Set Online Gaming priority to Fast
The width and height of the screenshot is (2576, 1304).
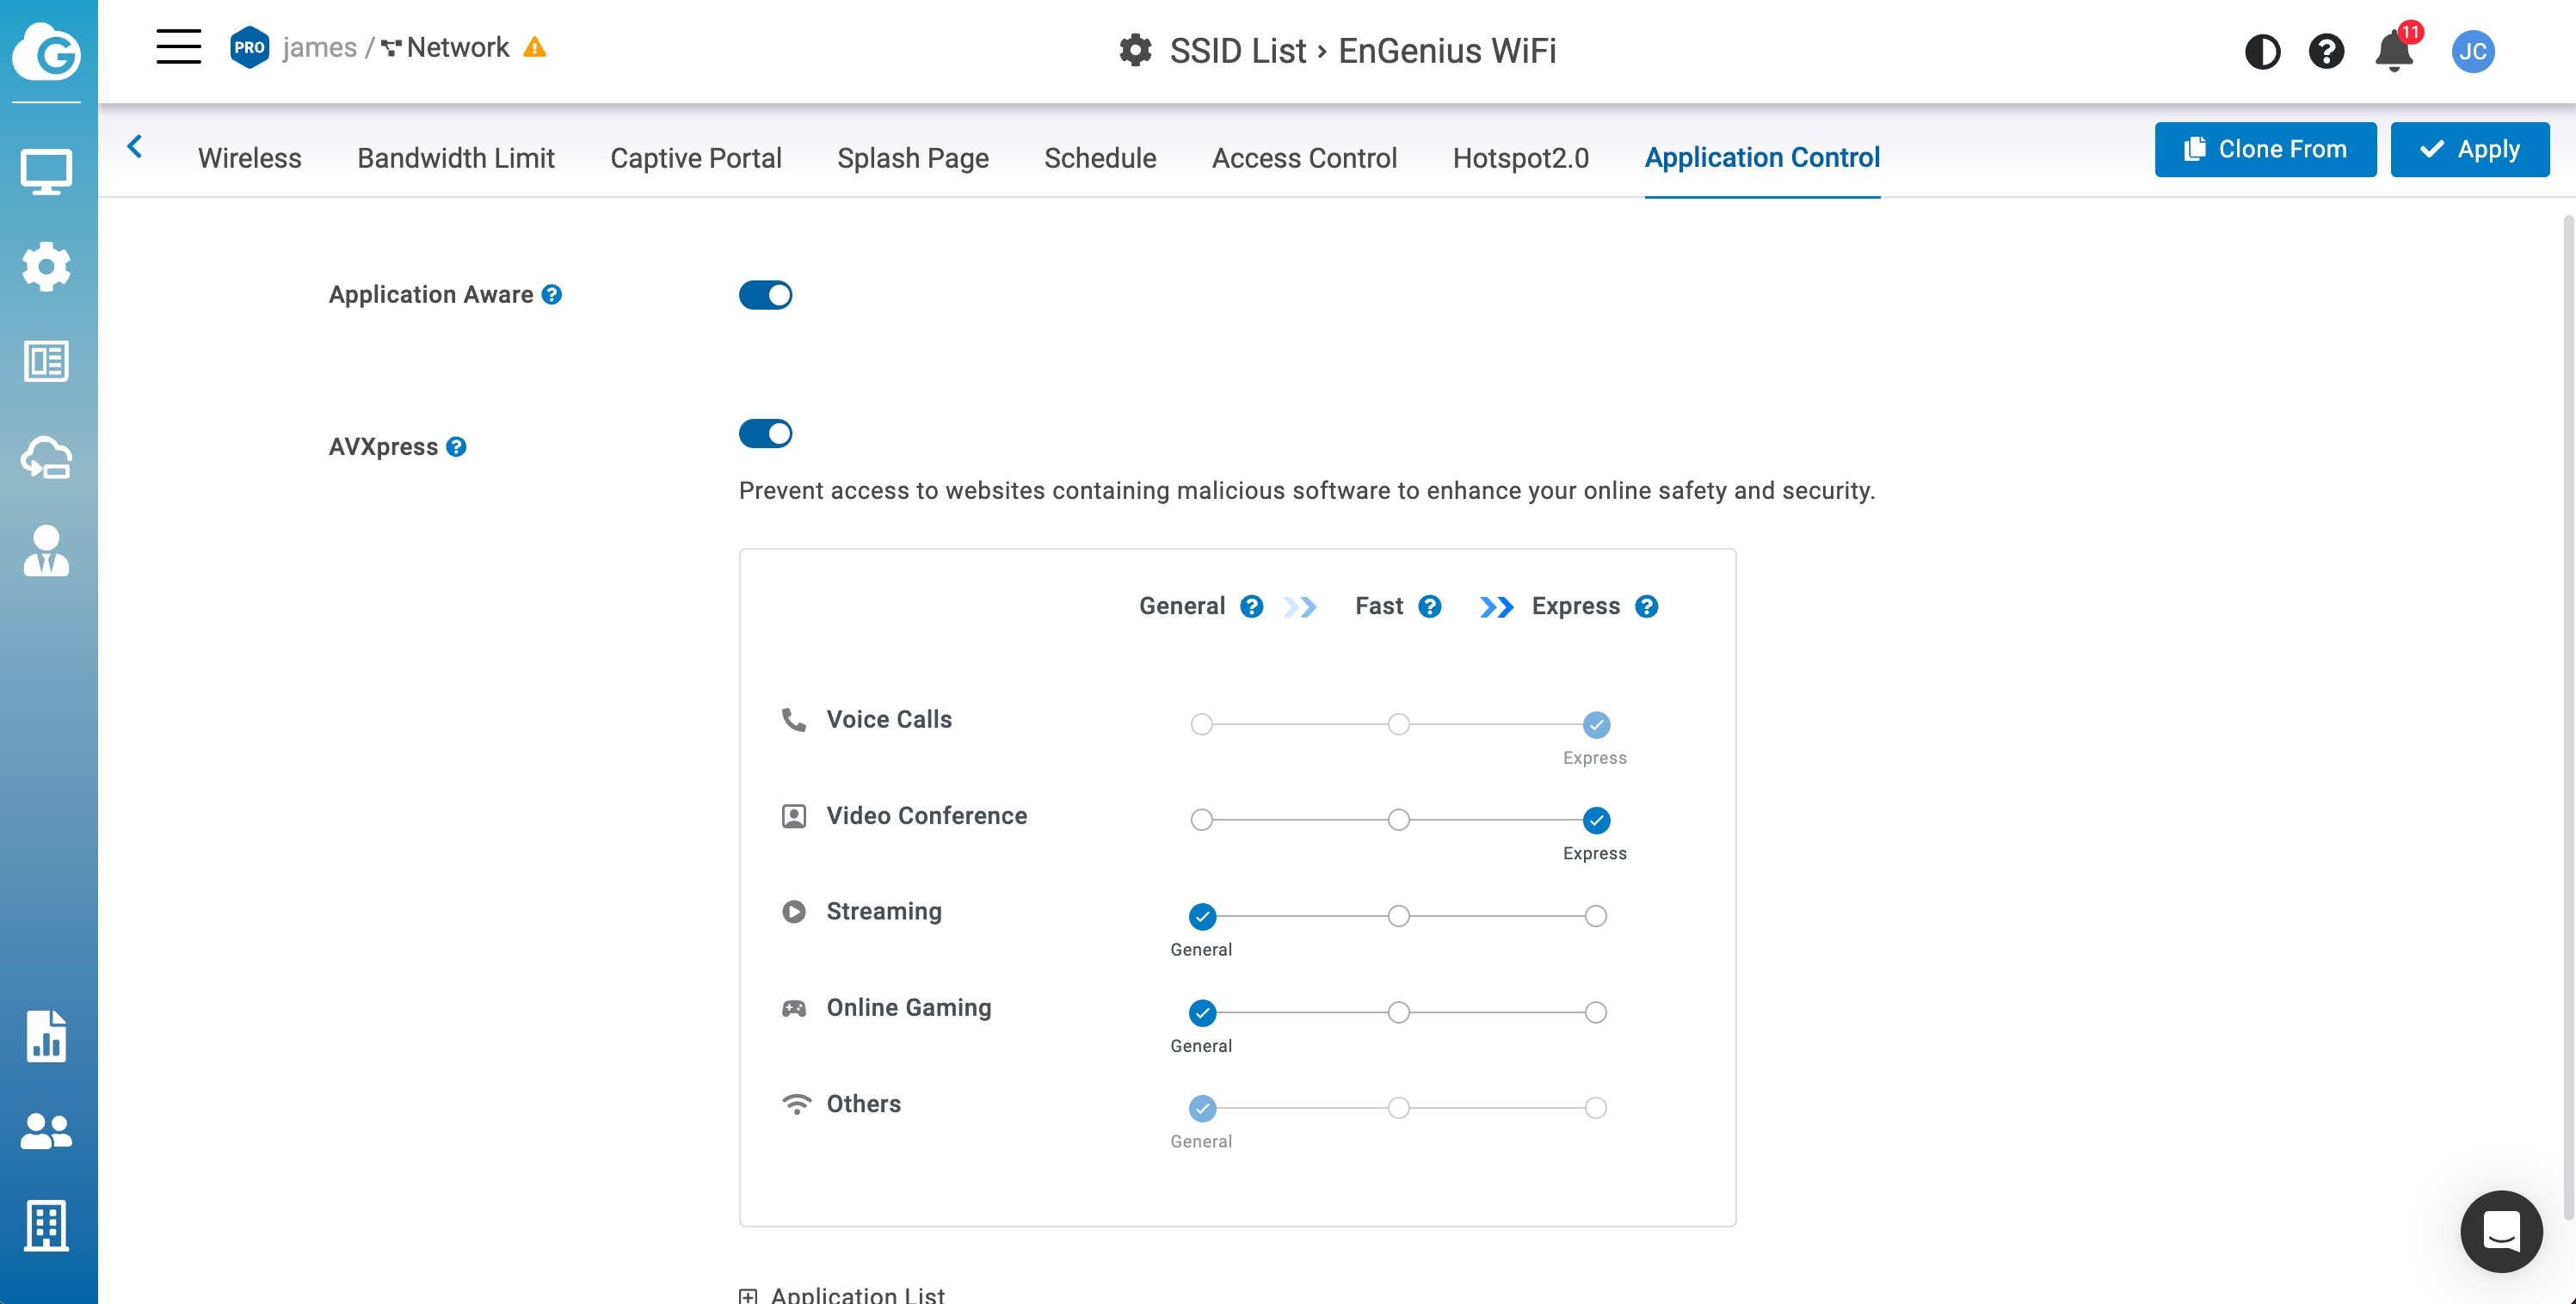1398,1012
